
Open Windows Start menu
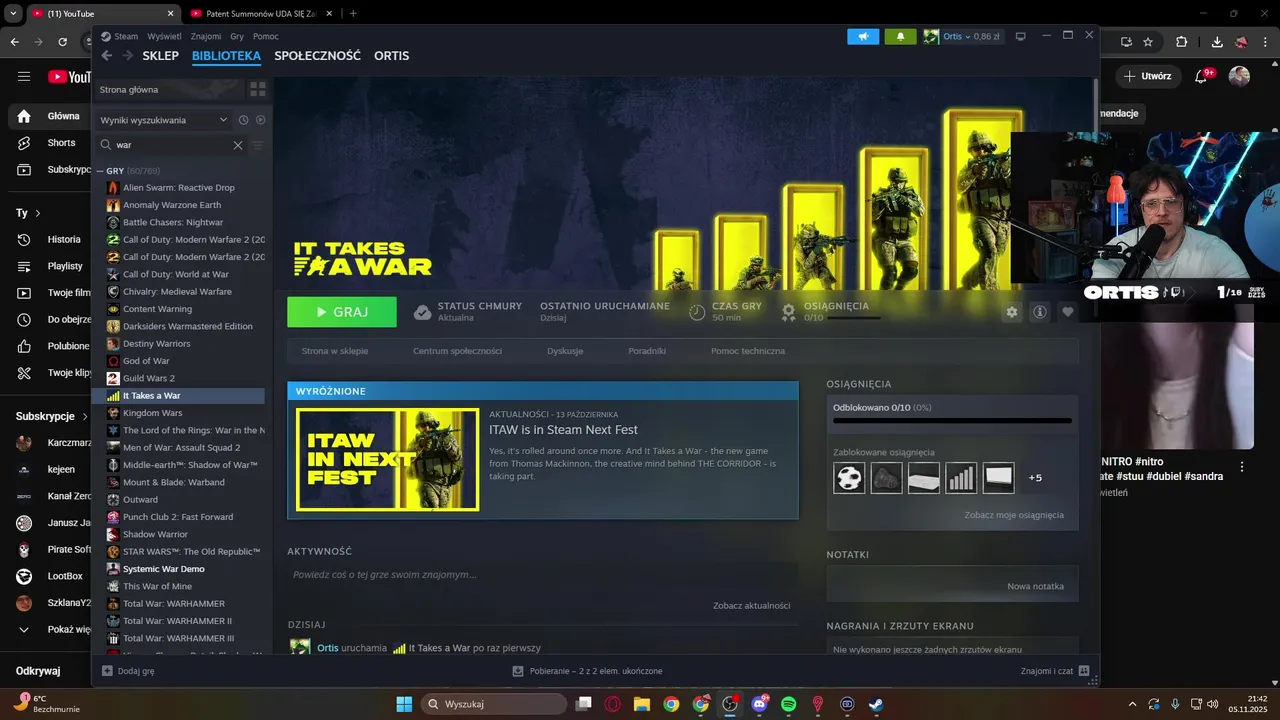(x=404, y=704)
